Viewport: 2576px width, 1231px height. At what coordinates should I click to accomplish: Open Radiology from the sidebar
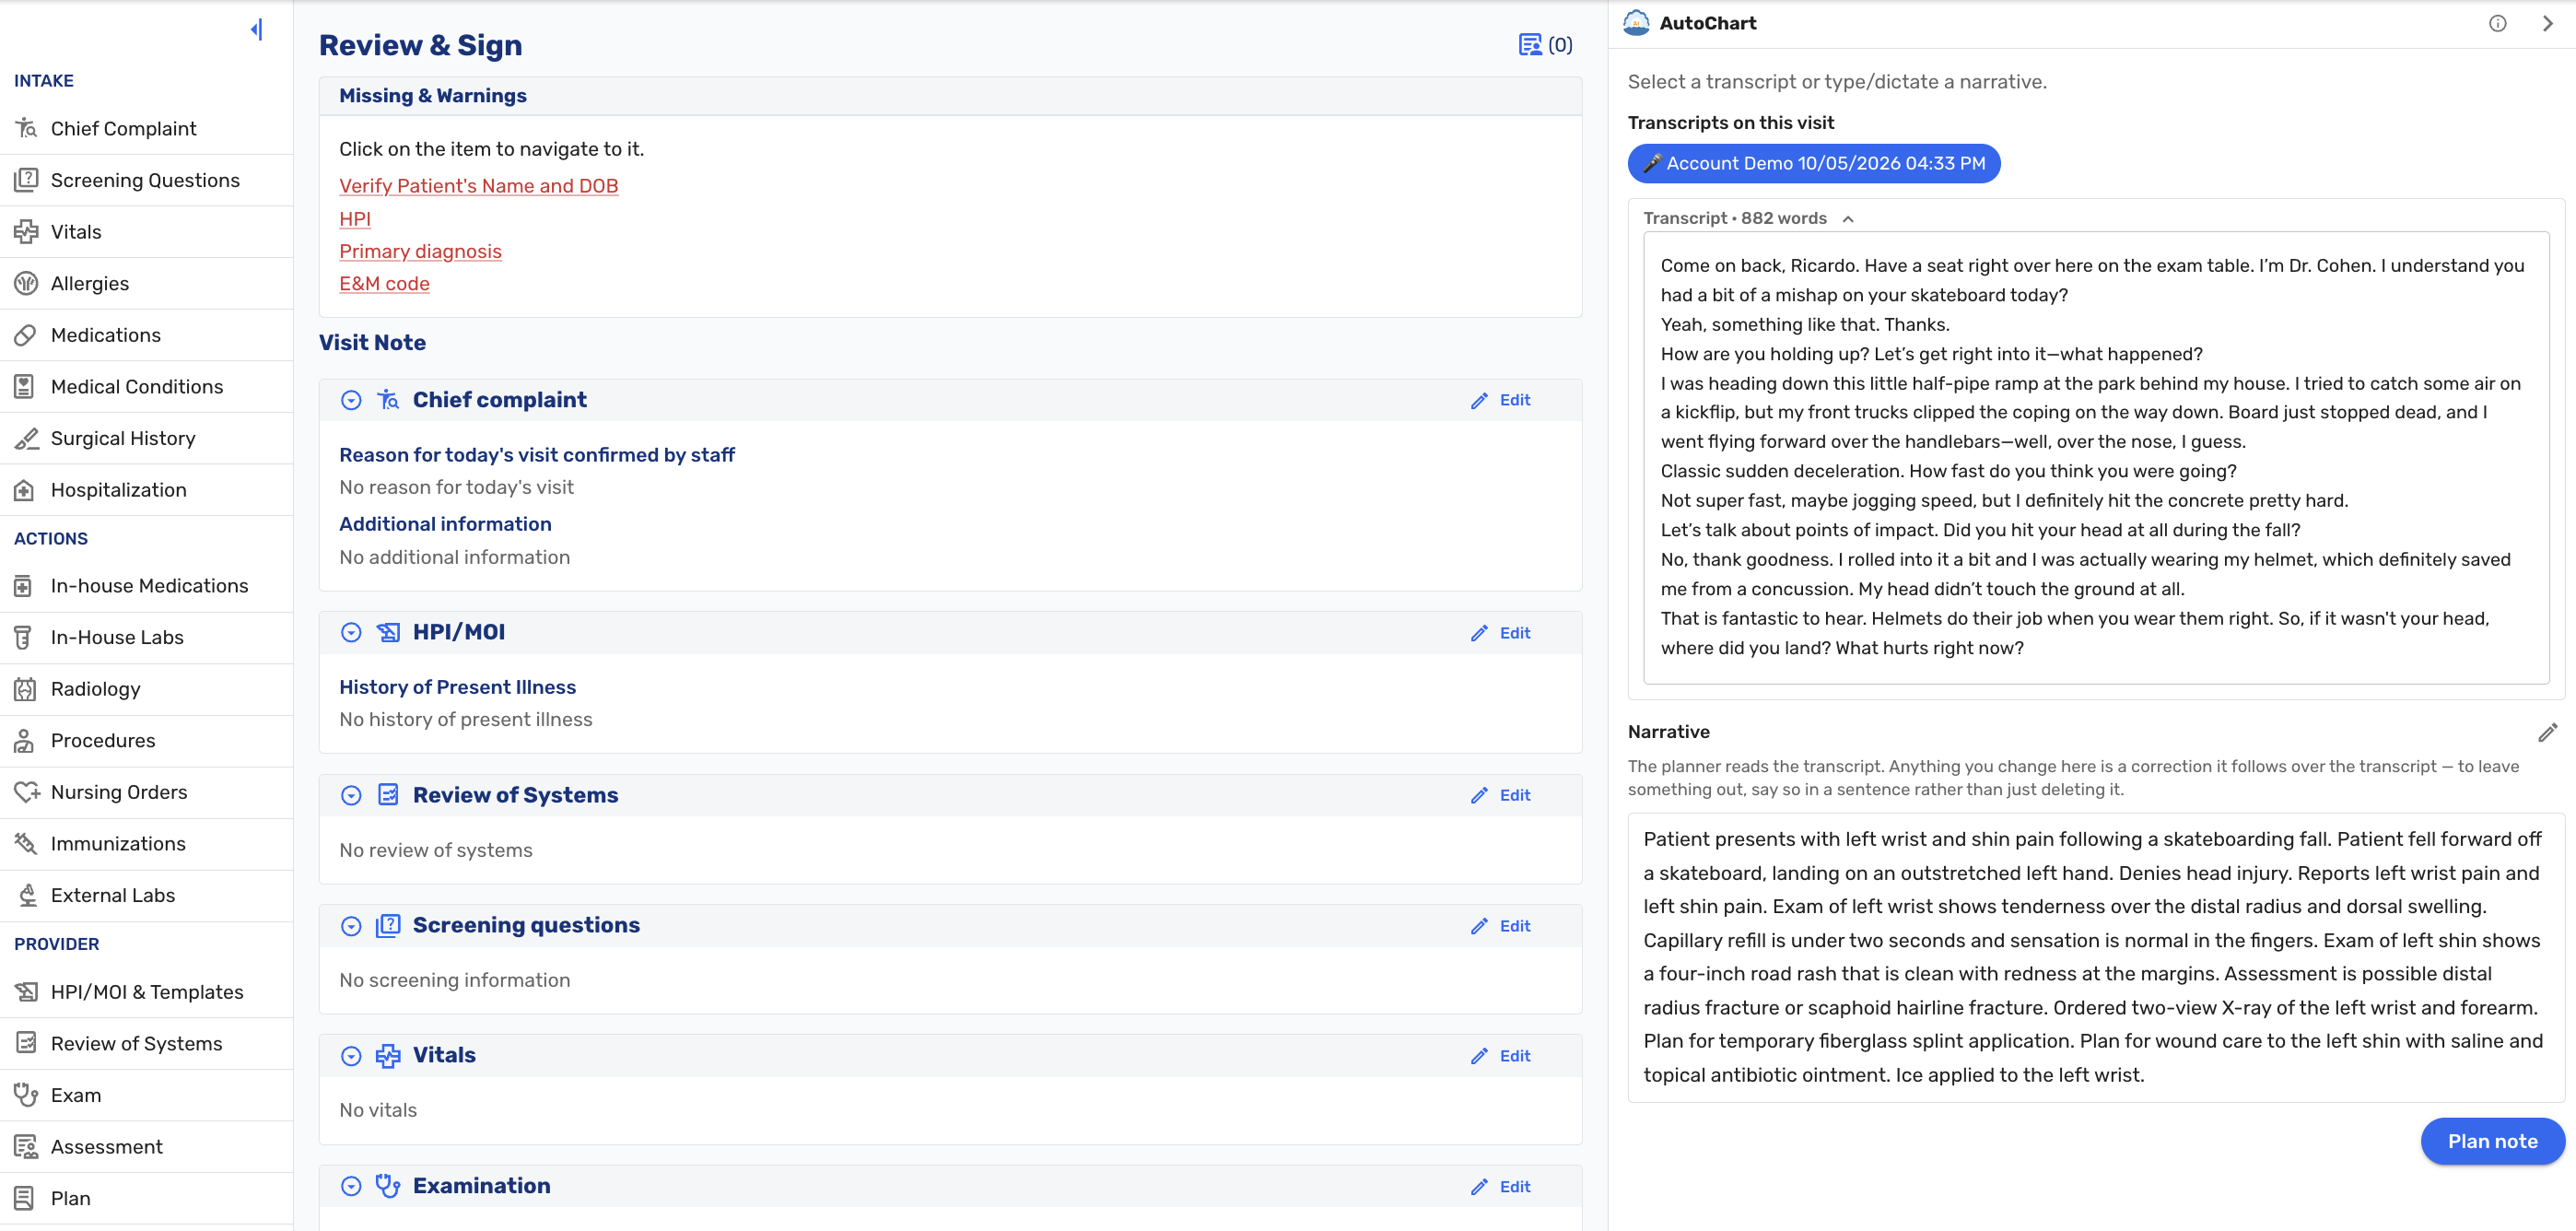click(x=146, y=689)
